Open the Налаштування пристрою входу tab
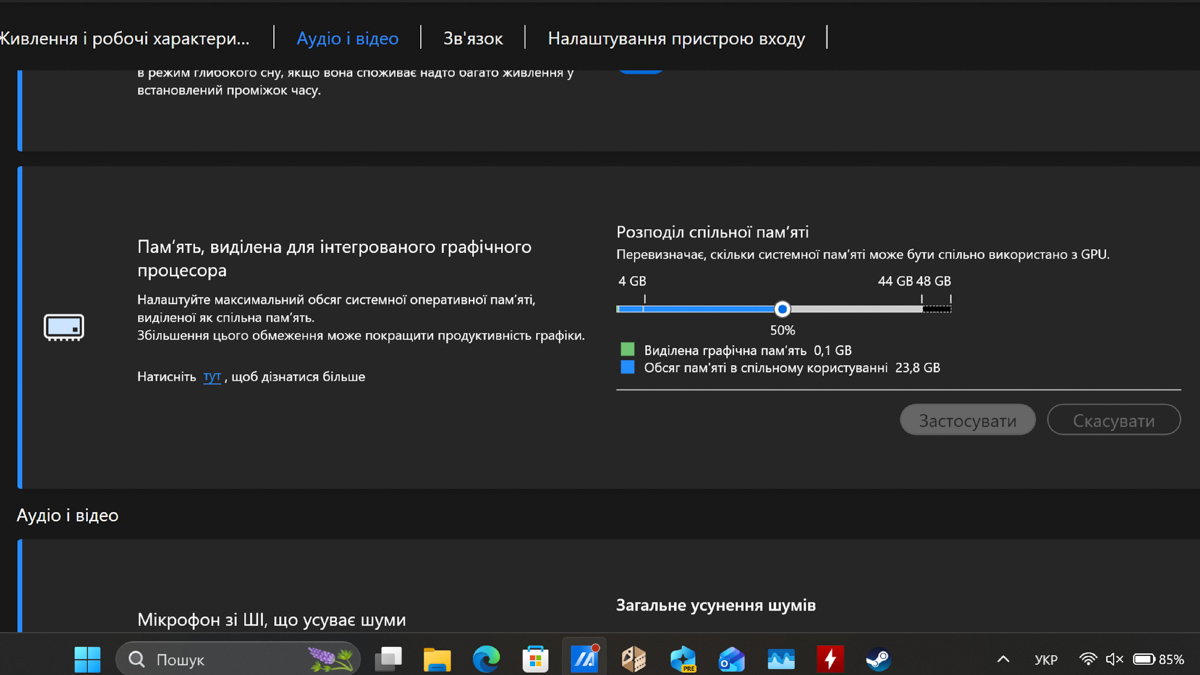 [676, 38]
